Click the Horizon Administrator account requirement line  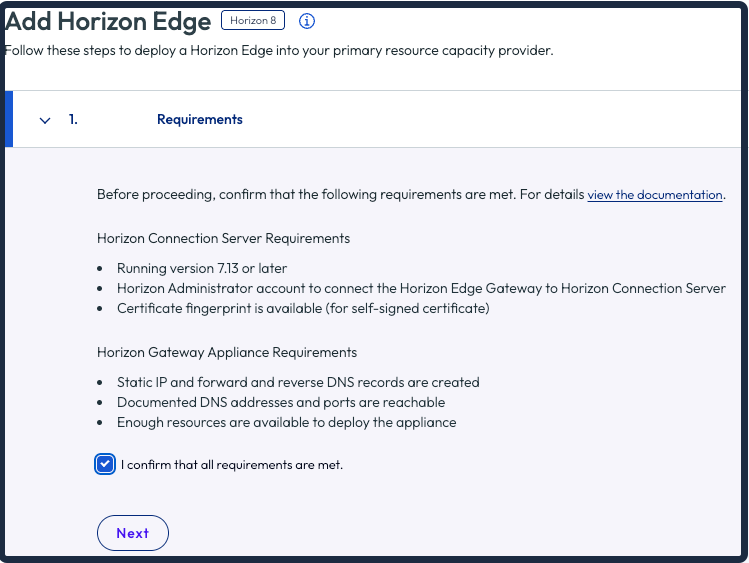421,288
